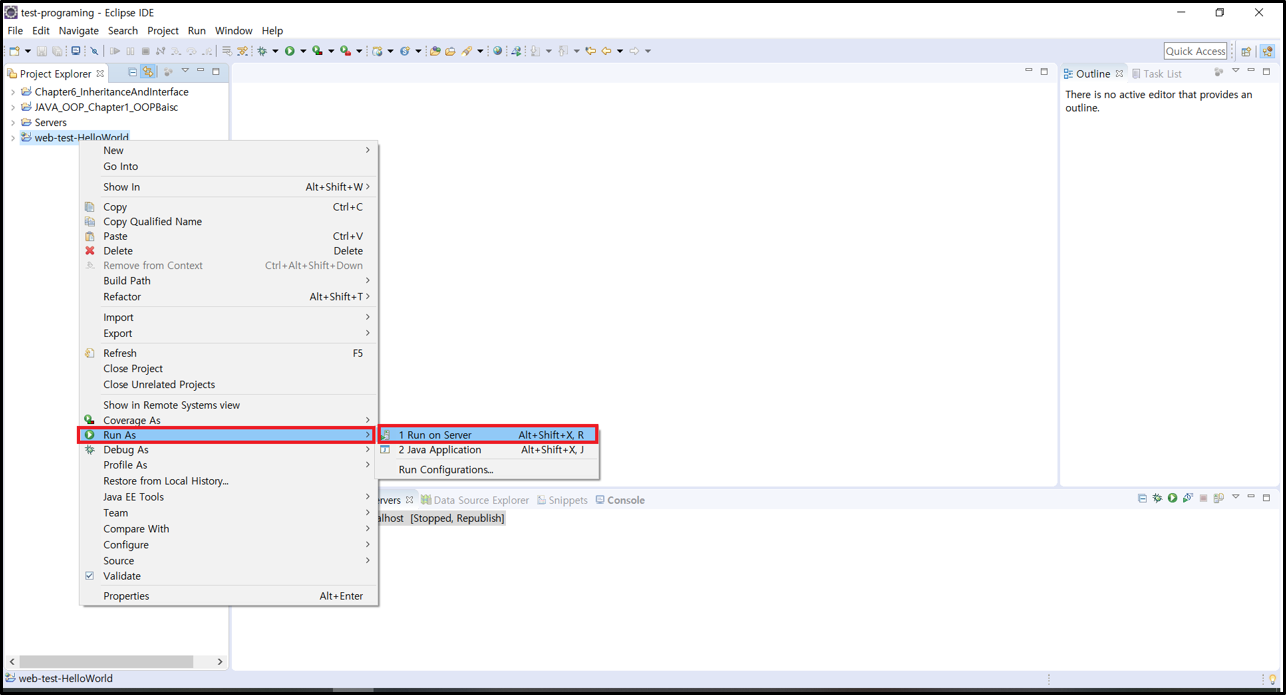Open New wizard dropdown arrow
This screenshot has width=1286, height=695.
pyautogui.click(x=27, y=51)
